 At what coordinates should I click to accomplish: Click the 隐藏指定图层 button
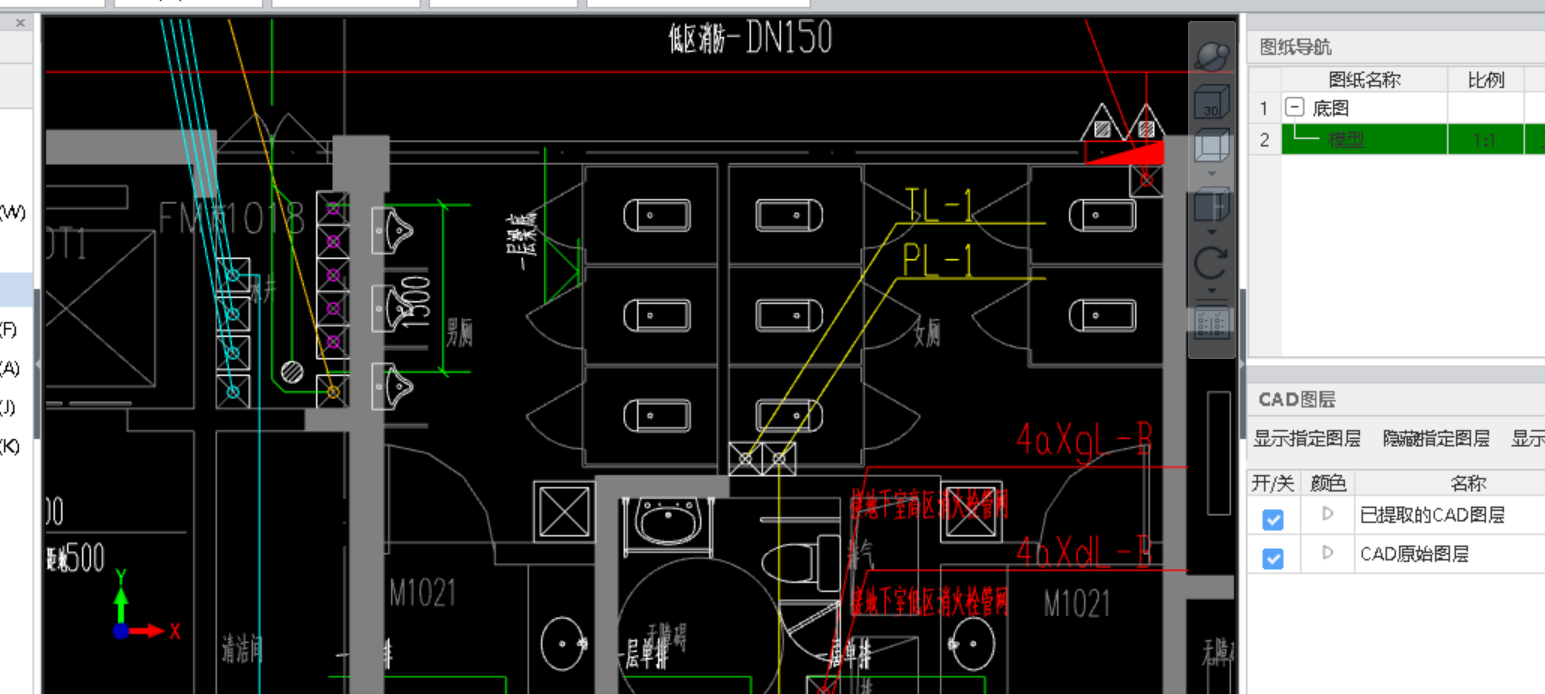coord(1436,438)
